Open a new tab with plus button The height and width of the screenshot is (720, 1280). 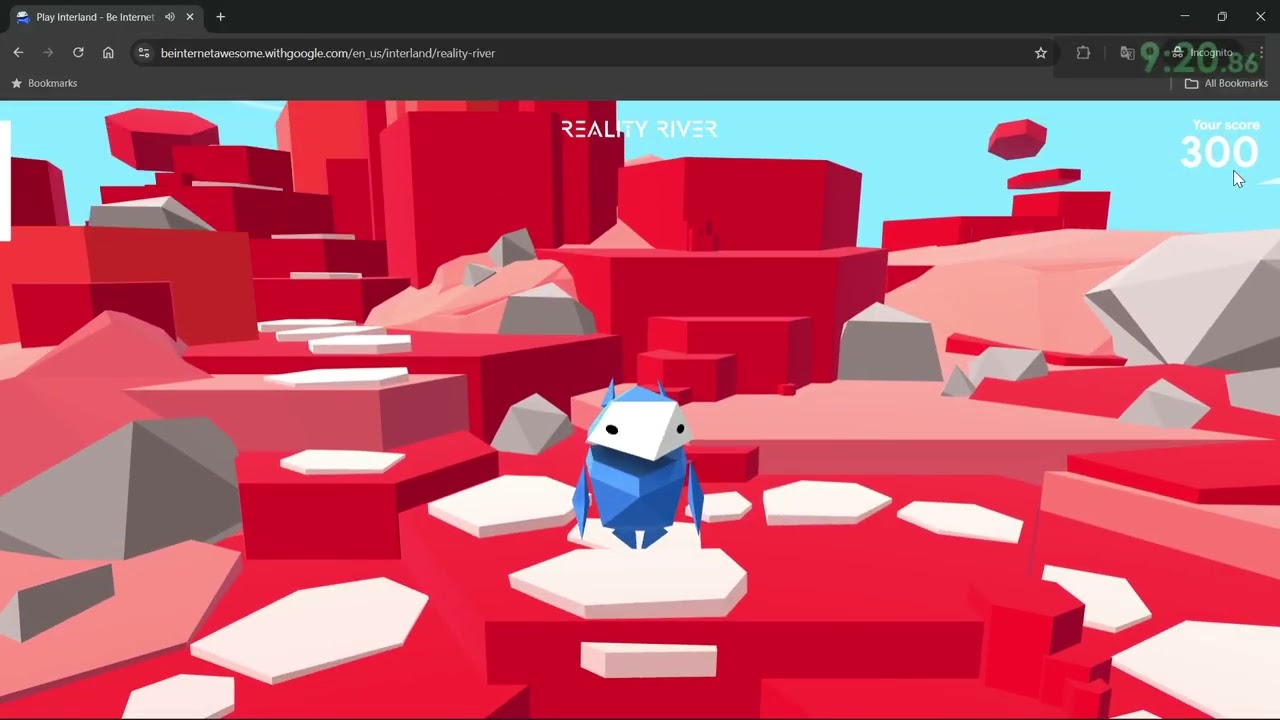220,17
